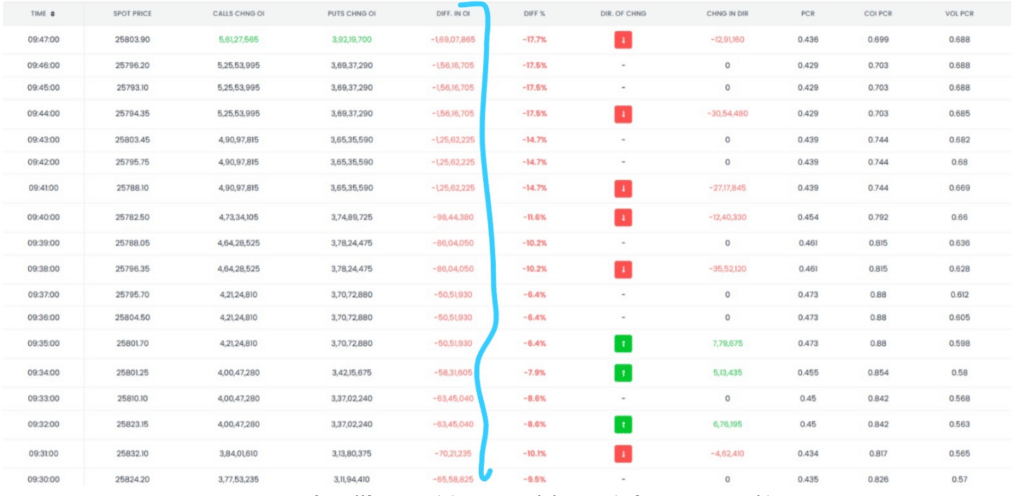Click green up arrow in 09:32:00 row

point(623,424)
